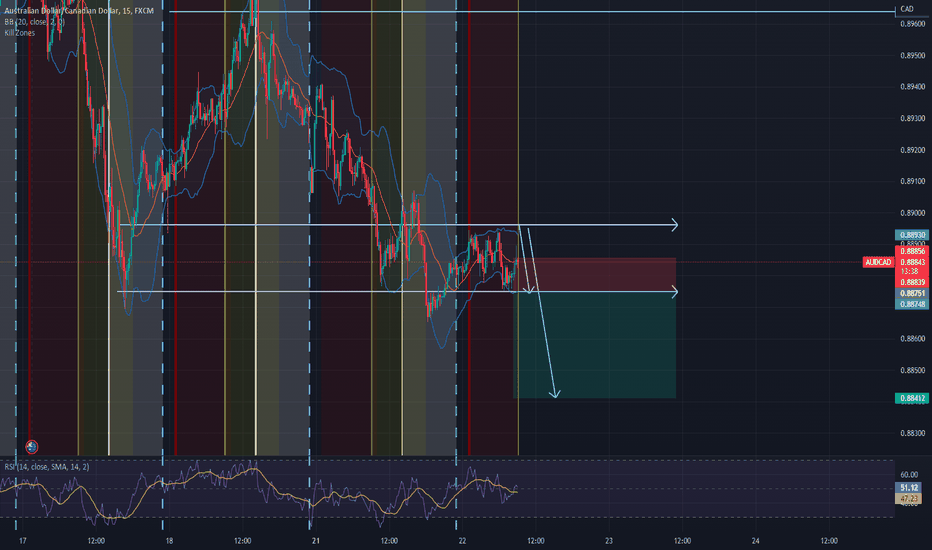Click the red 0.88839 price tag
Image resolution: width=932 pixels, height=550 pixels.
[x=912, y=282]
